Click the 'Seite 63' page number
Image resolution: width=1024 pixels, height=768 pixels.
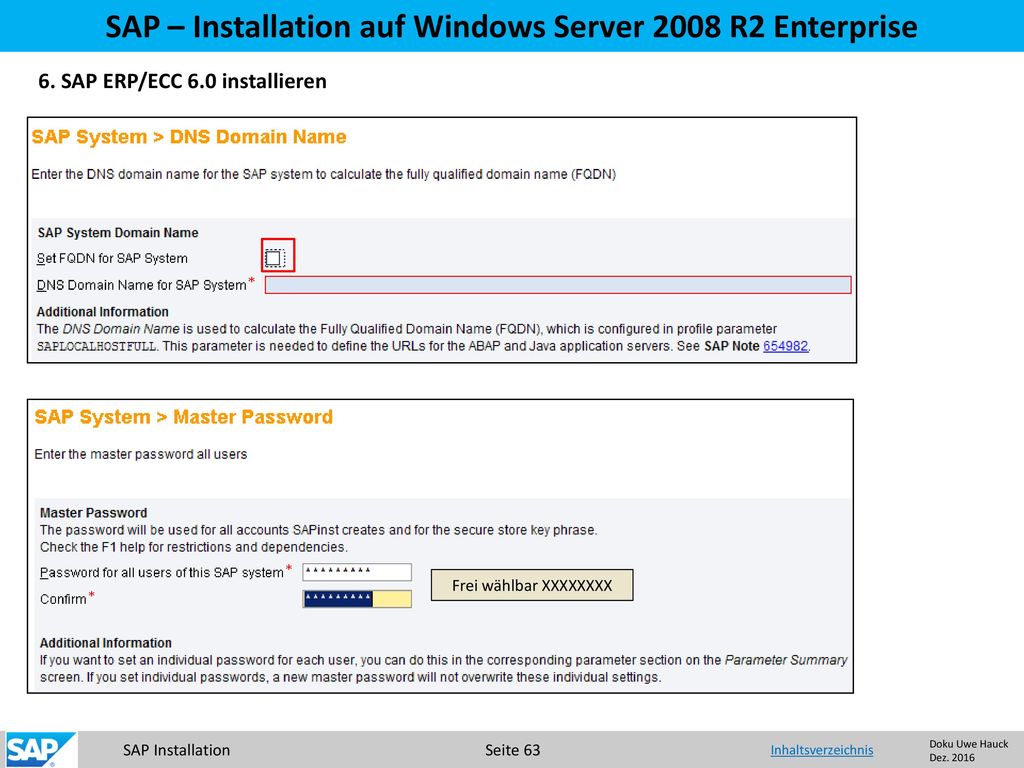[513, 750]
